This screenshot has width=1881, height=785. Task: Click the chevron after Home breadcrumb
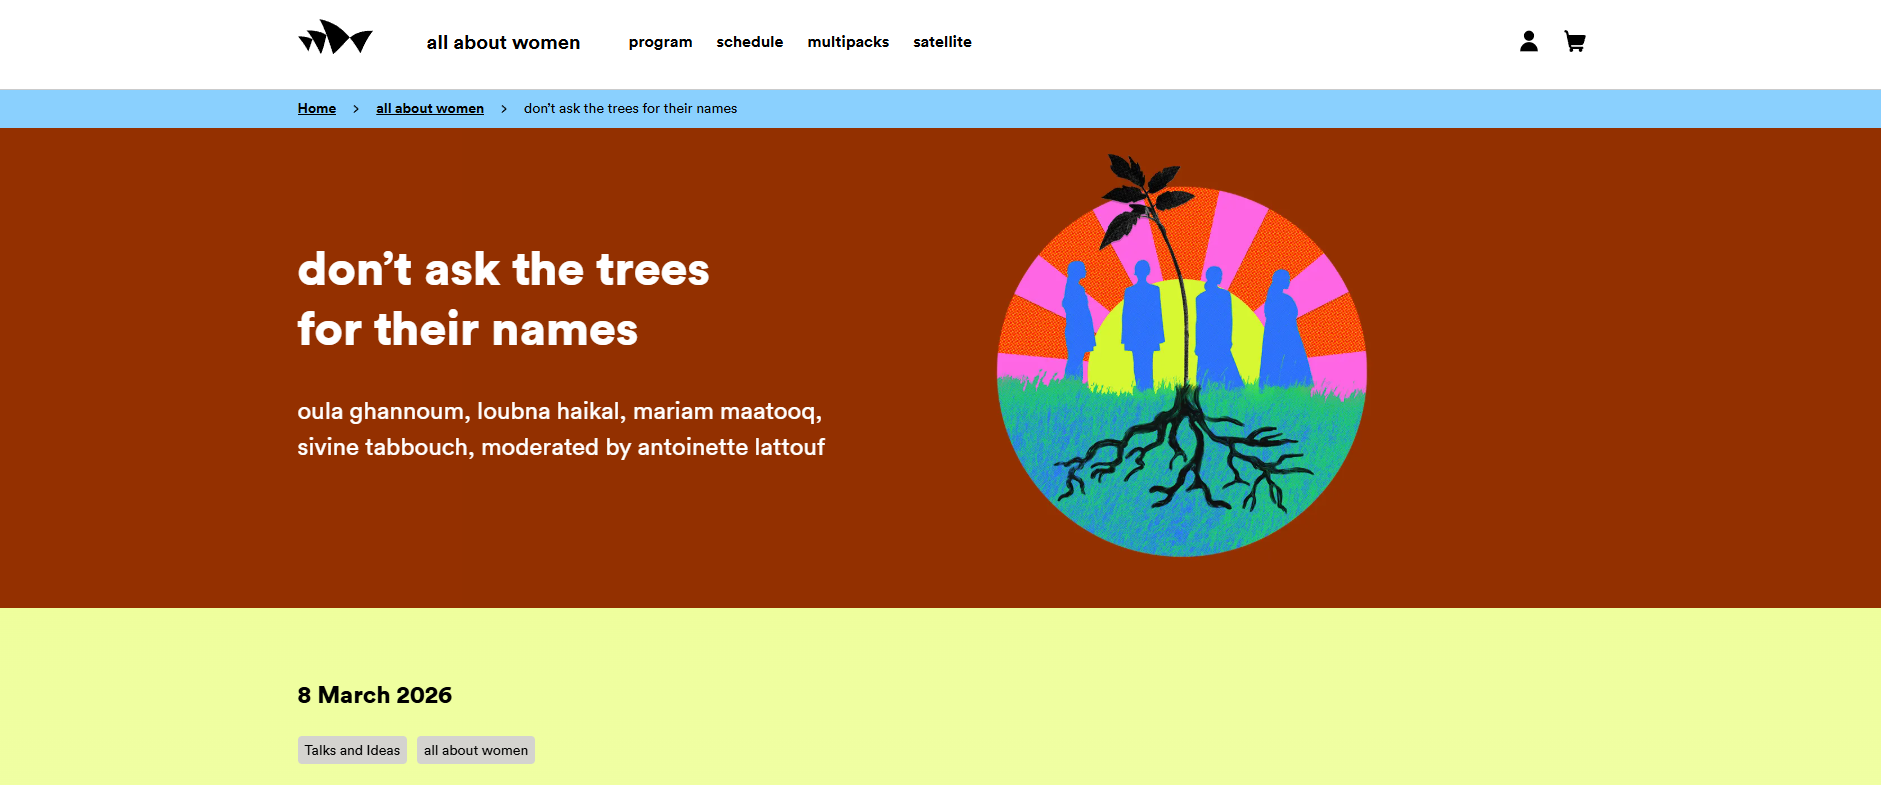[356, 109]
